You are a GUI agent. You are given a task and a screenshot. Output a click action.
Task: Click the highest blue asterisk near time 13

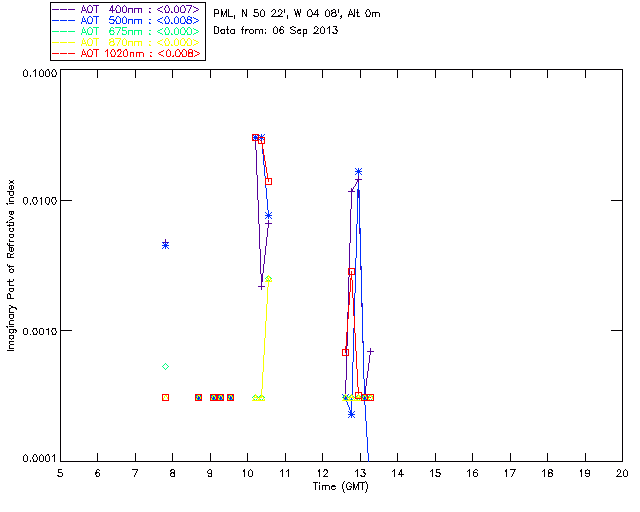358,171
